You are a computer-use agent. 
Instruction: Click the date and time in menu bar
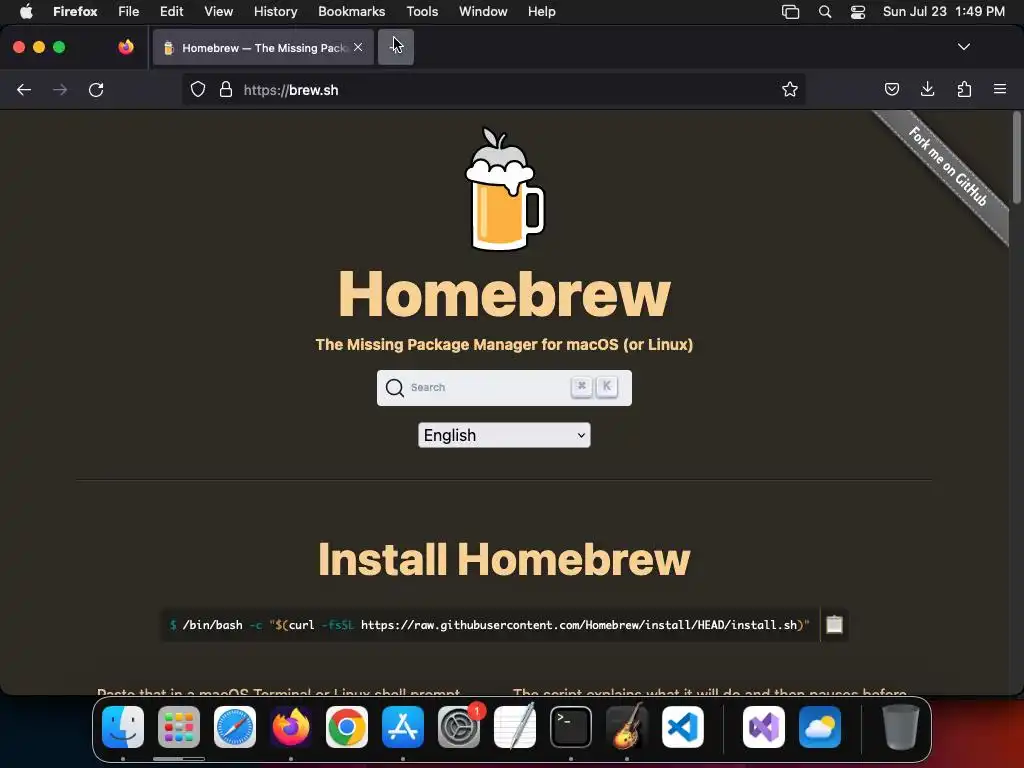[x=944, y=11]
